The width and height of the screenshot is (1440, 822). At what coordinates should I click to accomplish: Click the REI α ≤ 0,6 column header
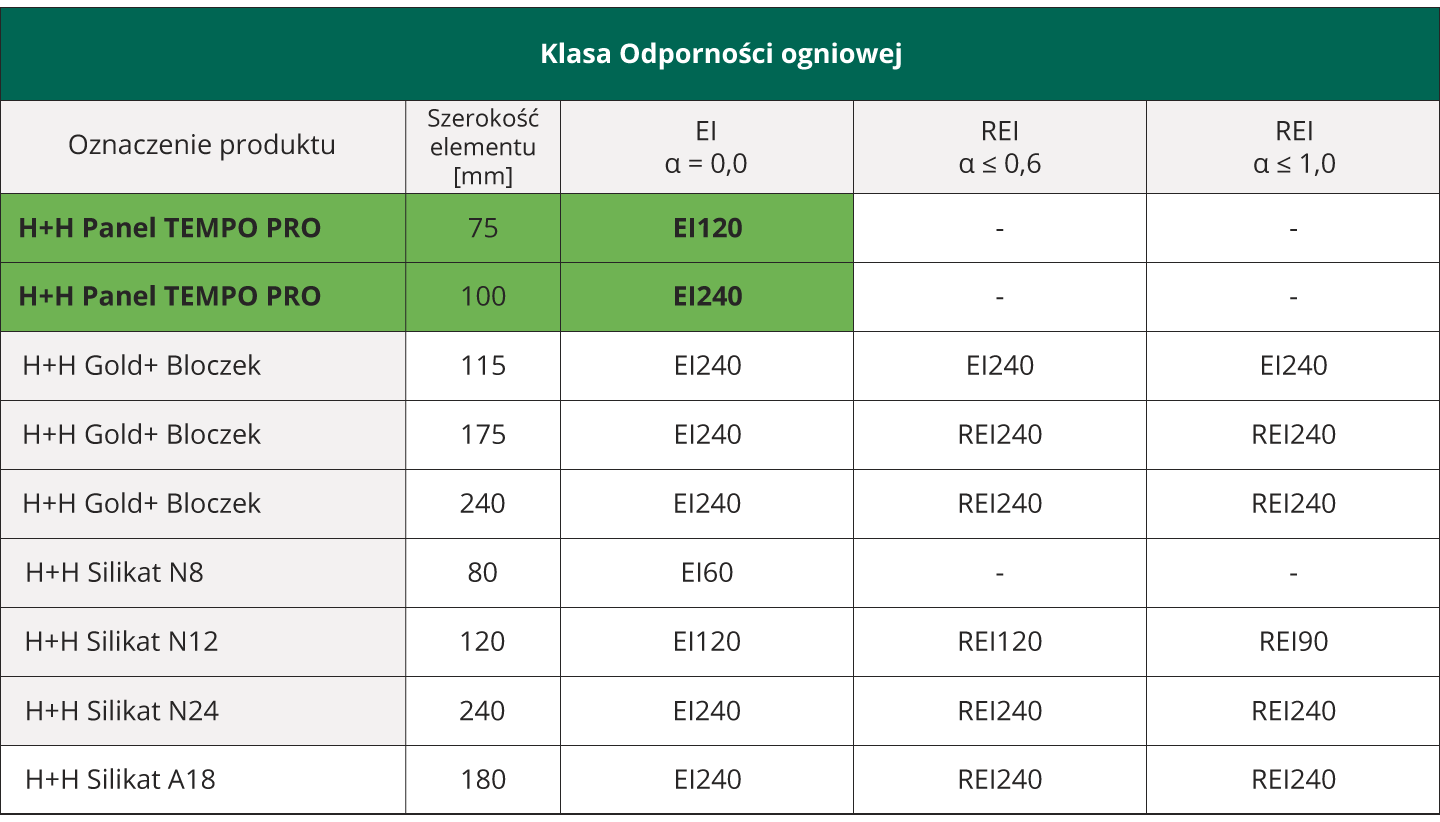pyautogui.click(x=1000, y=147)
